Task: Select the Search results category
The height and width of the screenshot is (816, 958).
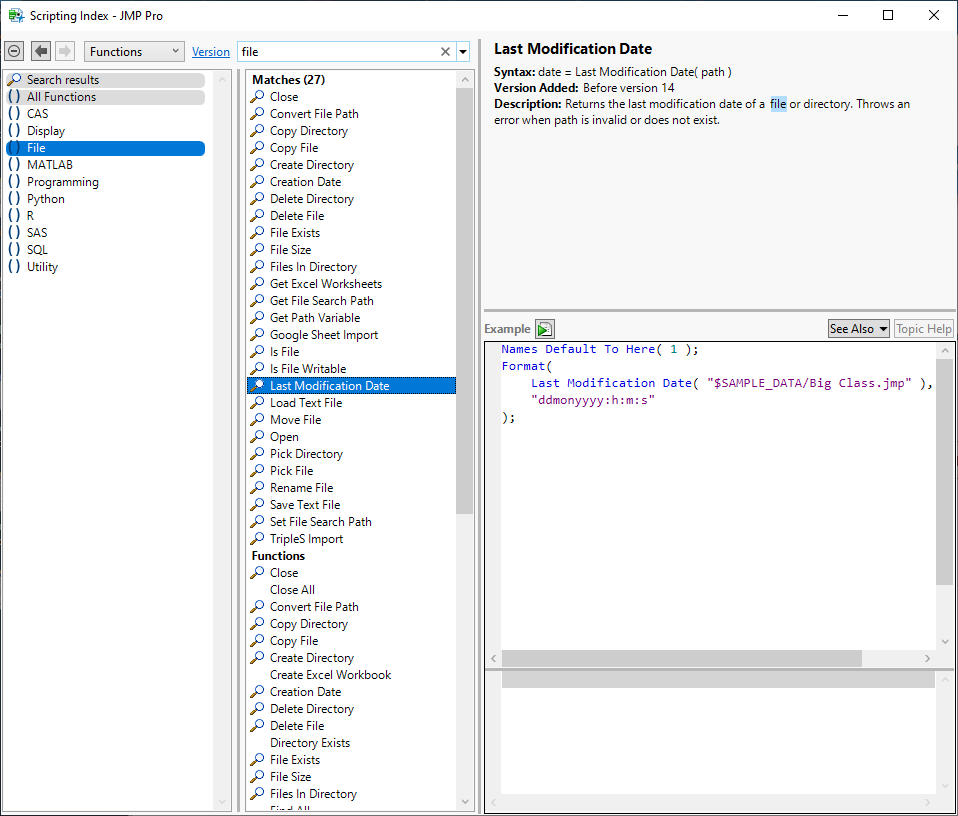Action: click(x=62, y=80)
